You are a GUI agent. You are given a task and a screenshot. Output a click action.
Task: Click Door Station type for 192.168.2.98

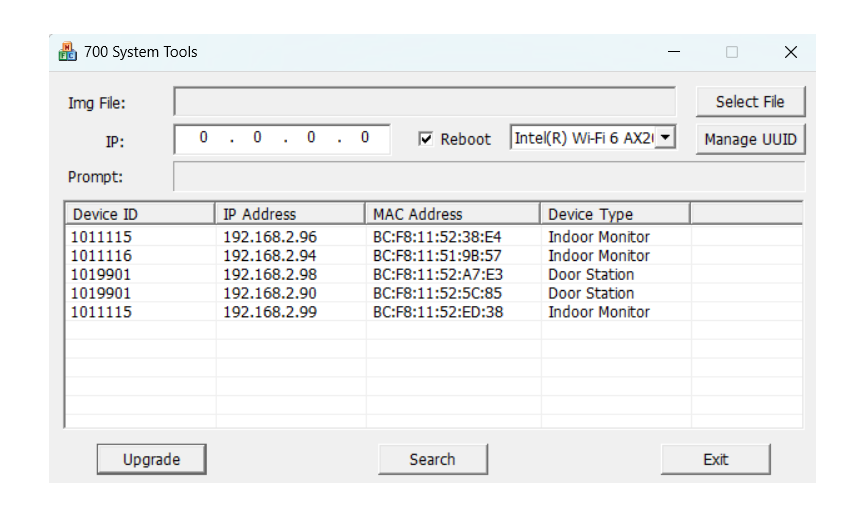[x=591, y=275]
